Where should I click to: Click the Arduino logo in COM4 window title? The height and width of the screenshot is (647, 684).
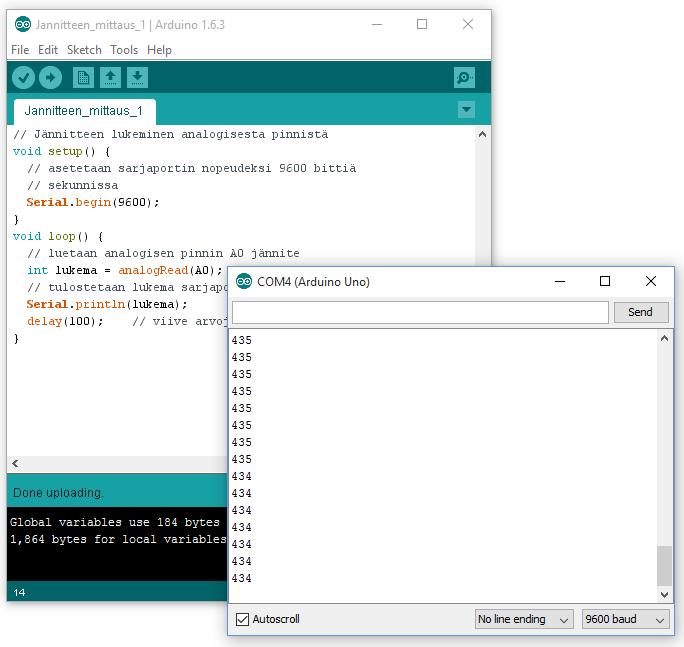point(244,281)
